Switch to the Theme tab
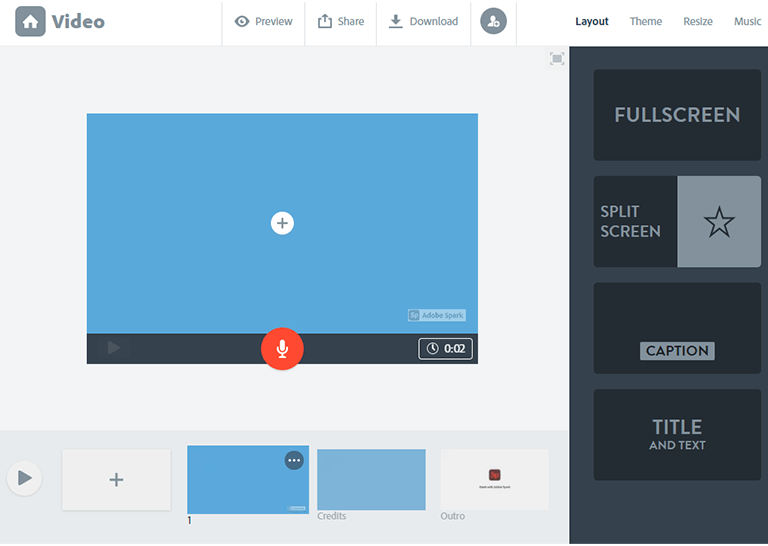 pos(646,22)
